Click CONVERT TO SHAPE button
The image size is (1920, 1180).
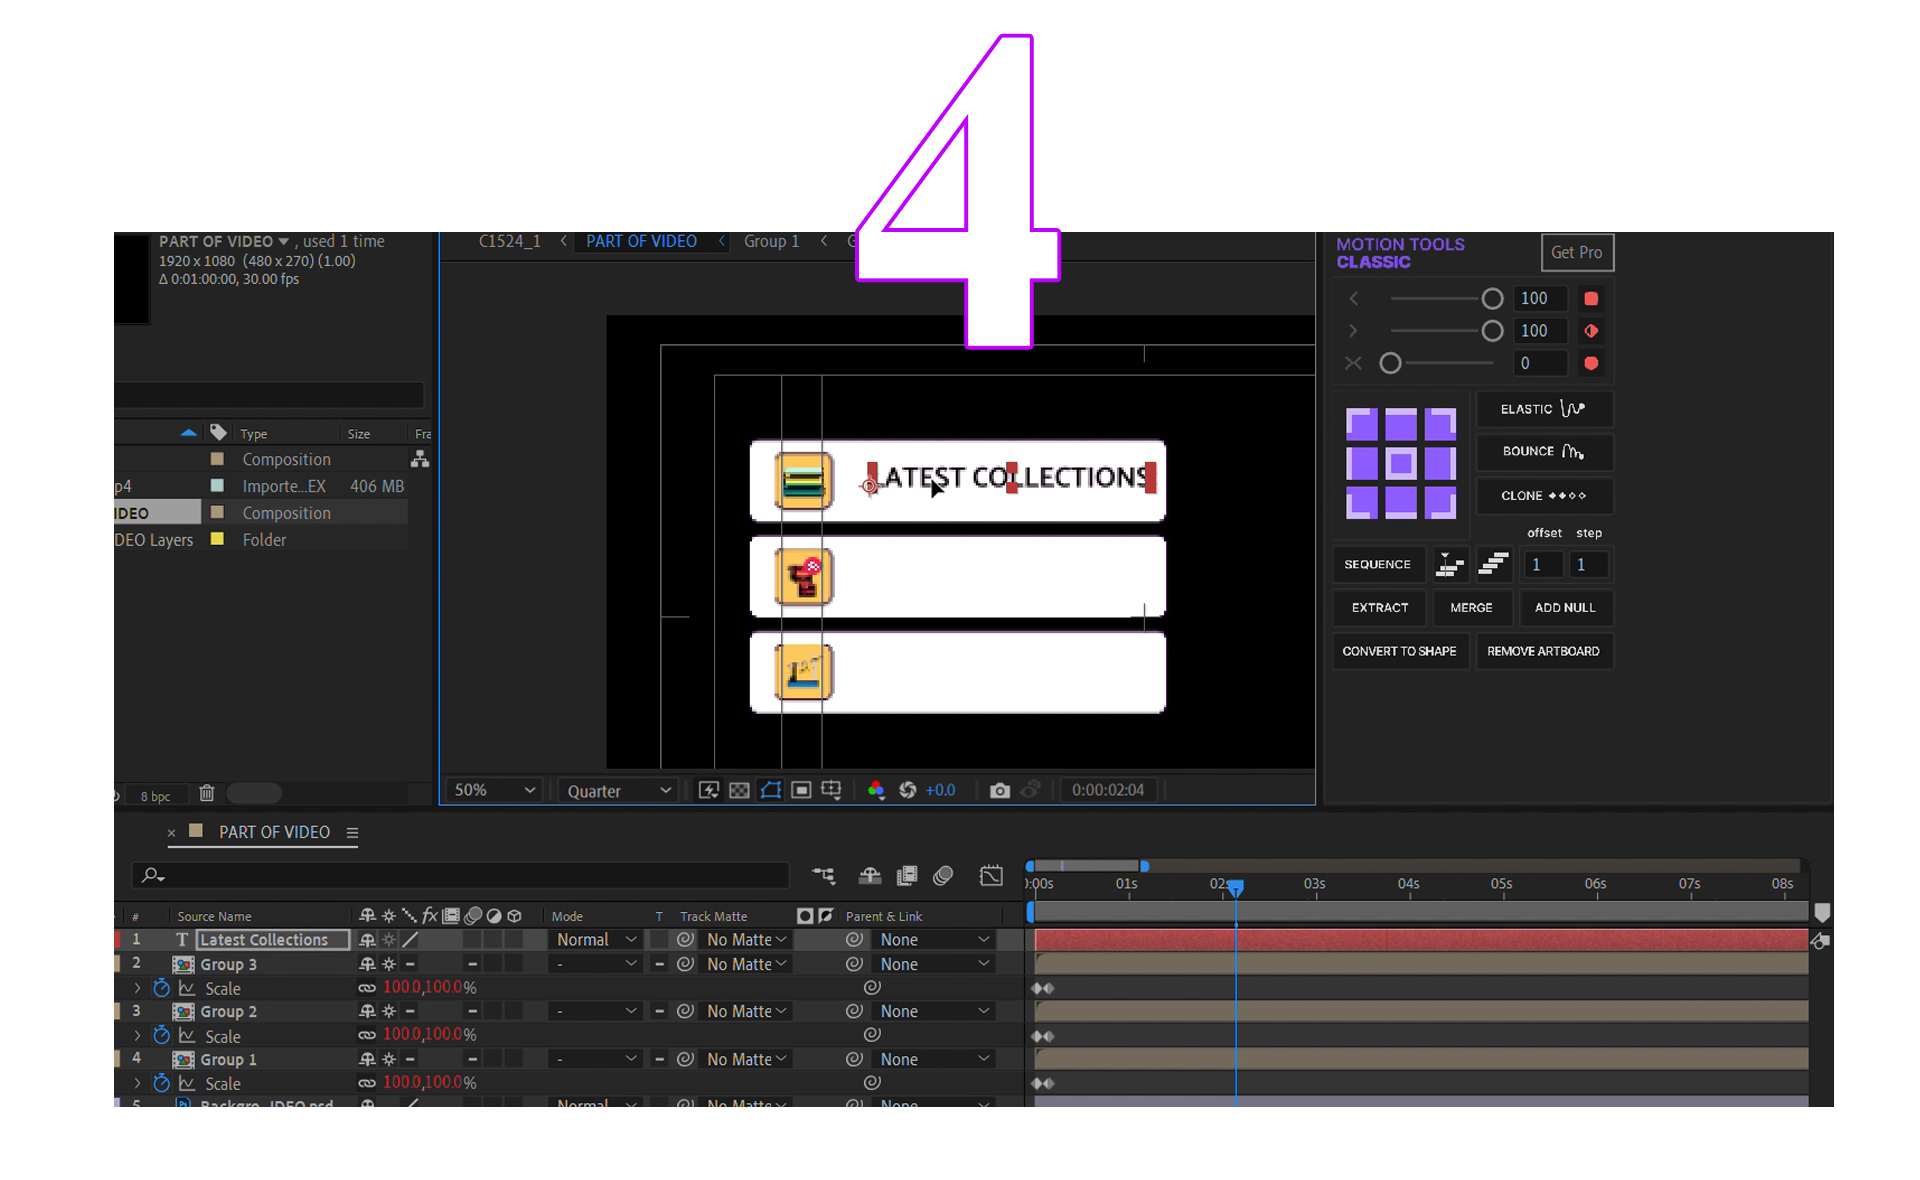[1399, 651]
